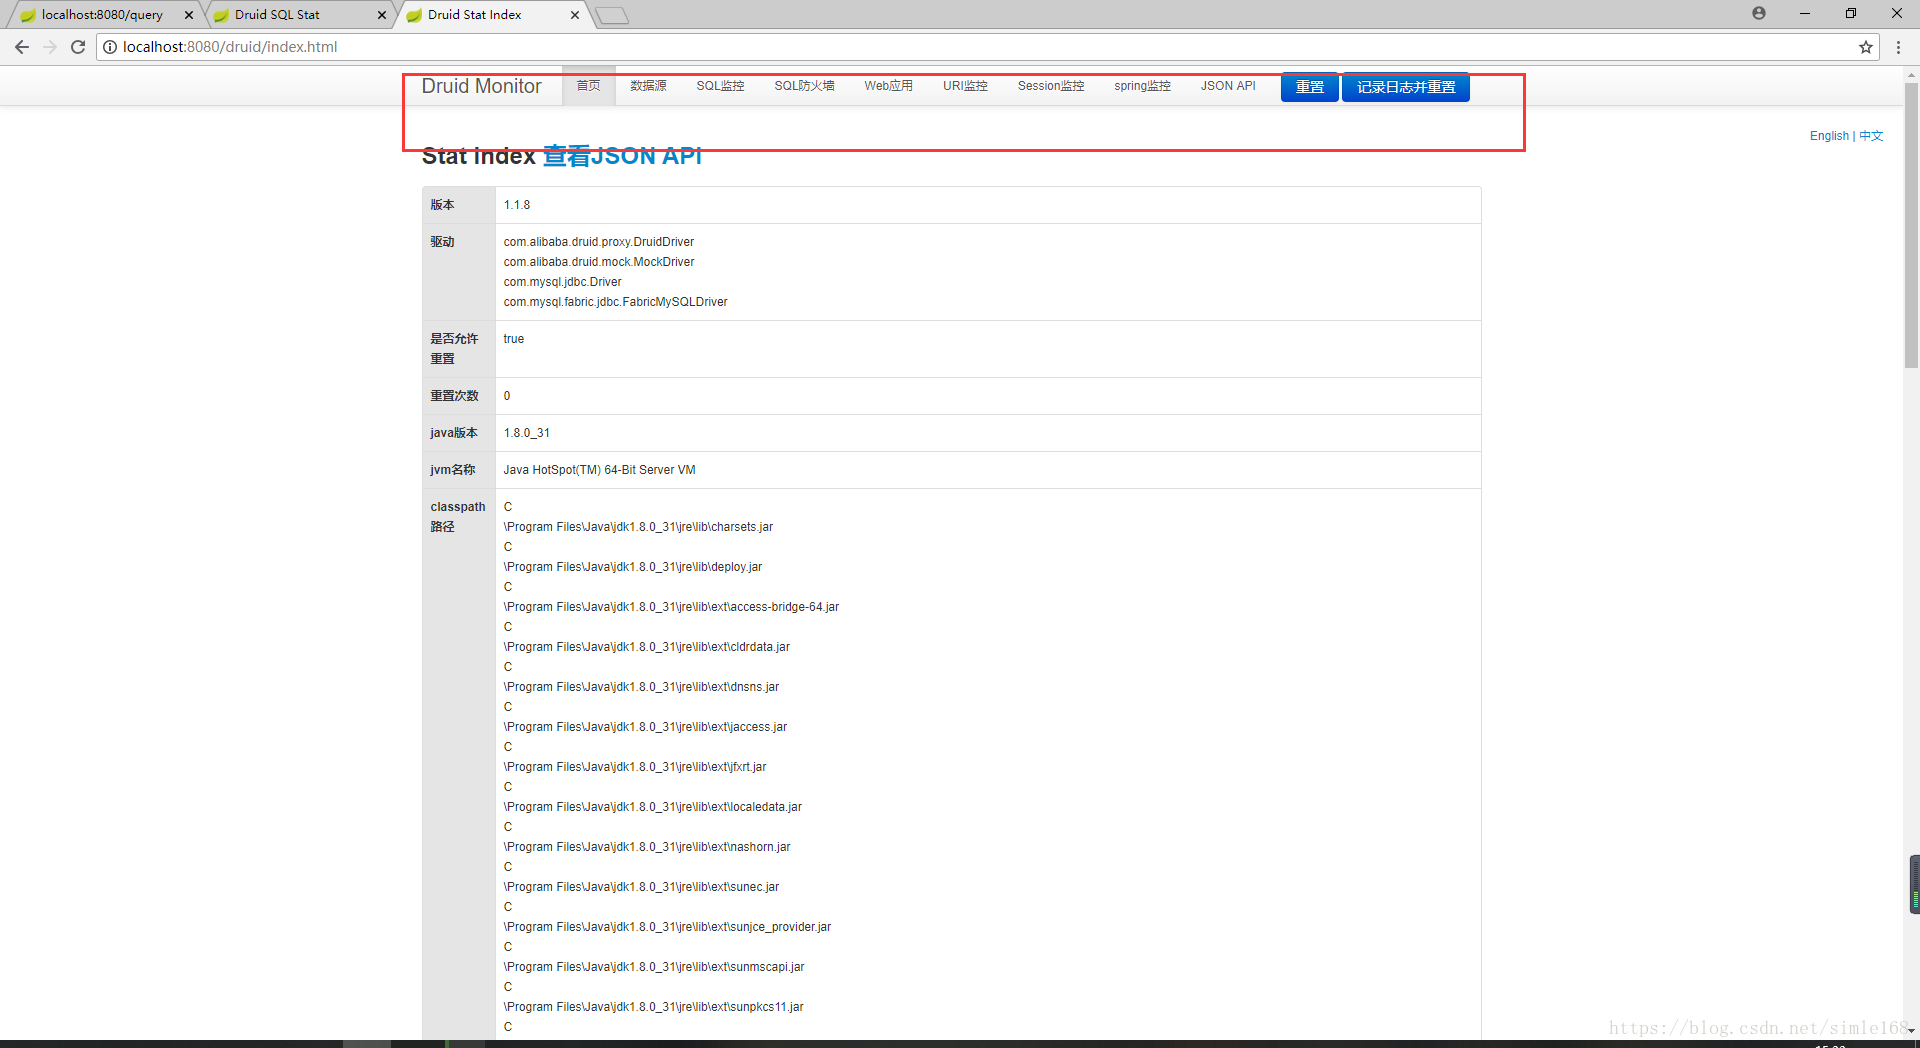The image size is (1920, 1048).
Task: Click Java HotSpot(TM) 64-Bit Server VM value
Action: coord(599,470)
